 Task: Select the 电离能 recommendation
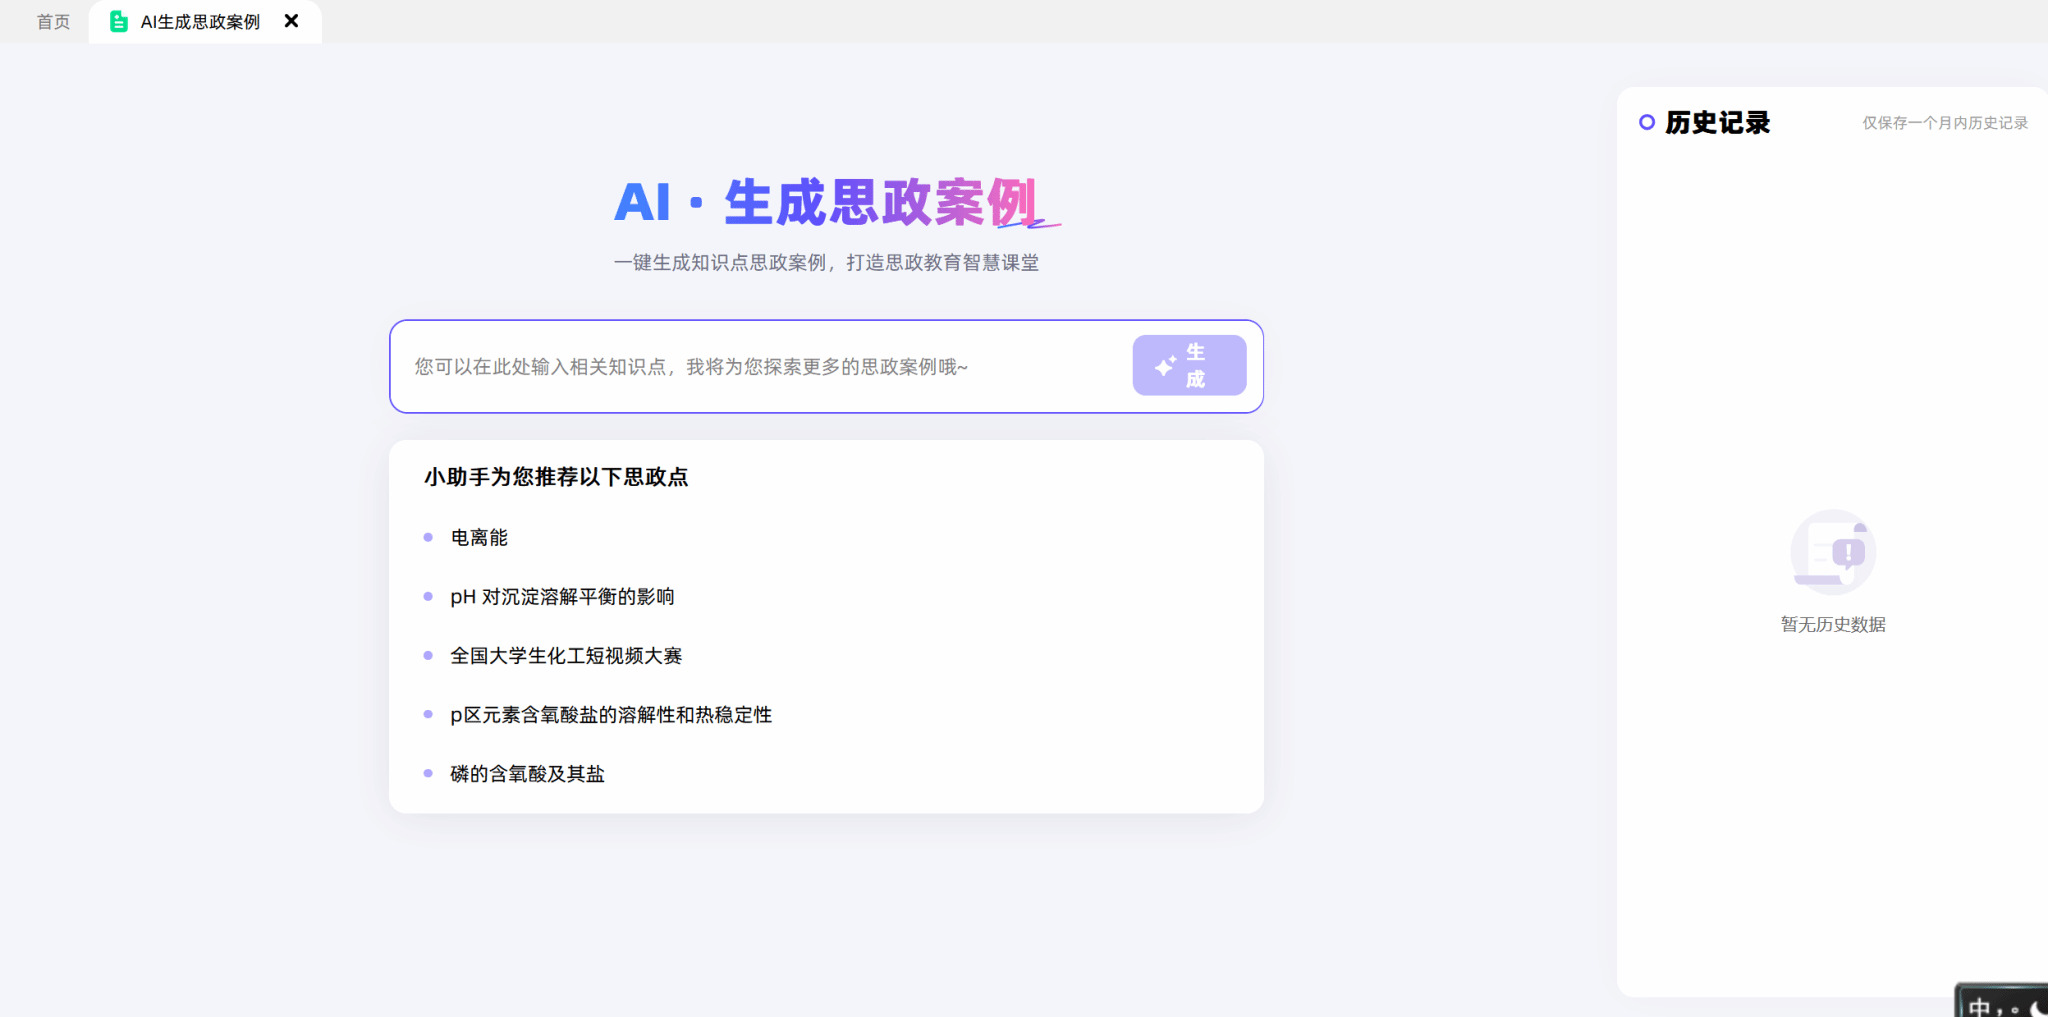[479, 538]
